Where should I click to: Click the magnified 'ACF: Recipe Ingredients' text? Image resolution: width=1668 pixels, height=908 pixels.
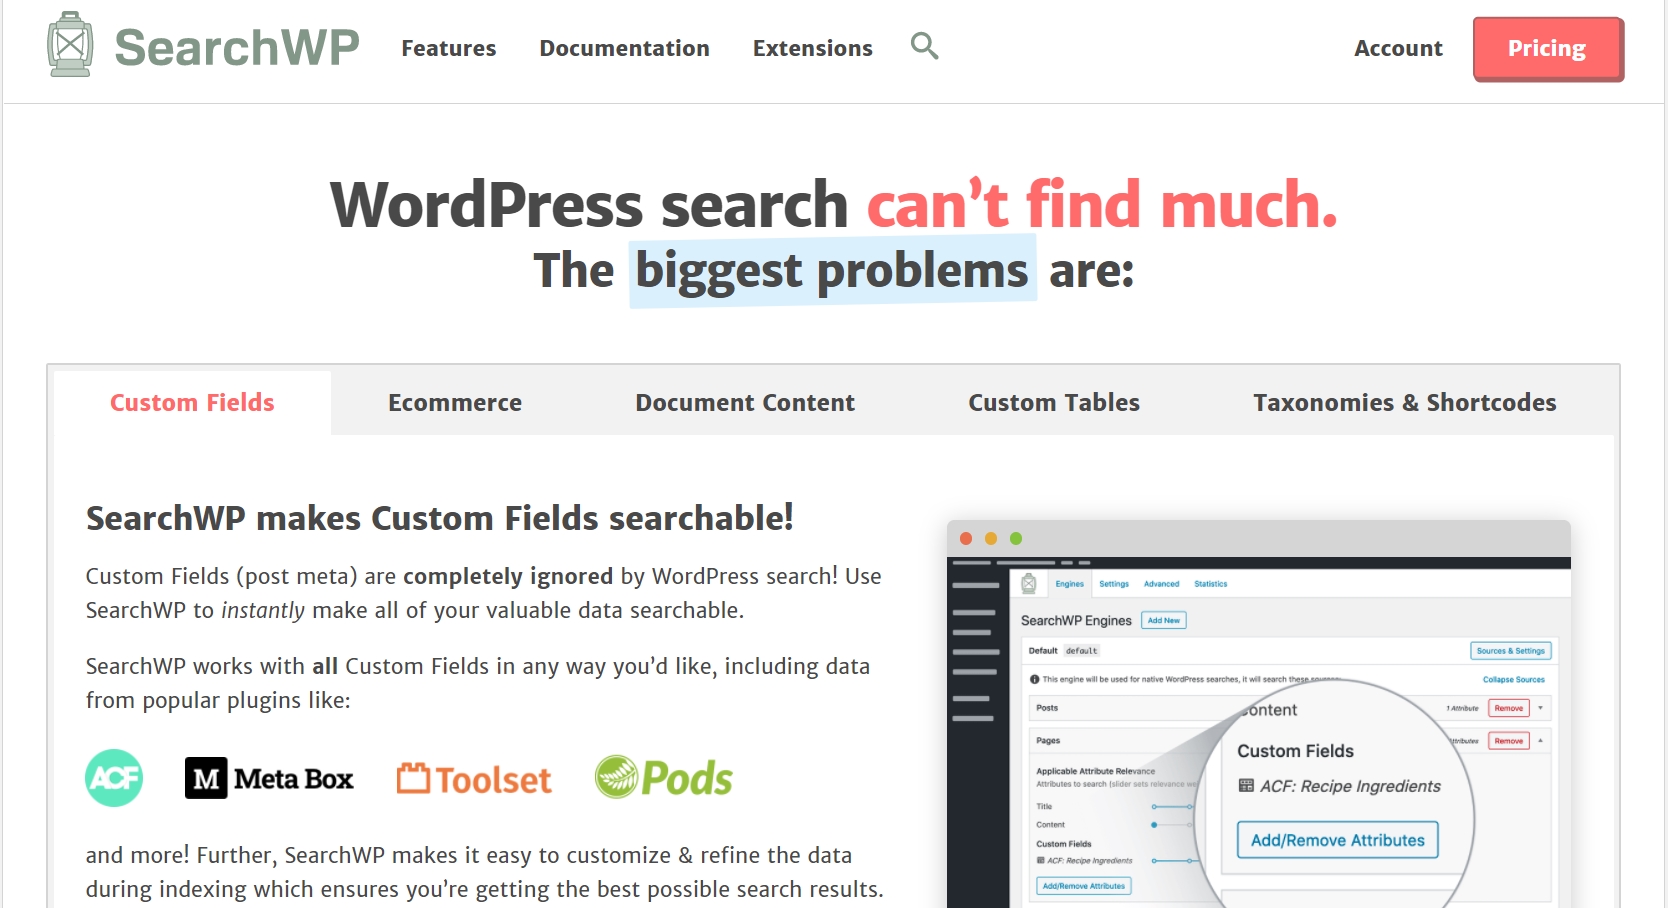pyautogui.click(x=1350, y=786)
